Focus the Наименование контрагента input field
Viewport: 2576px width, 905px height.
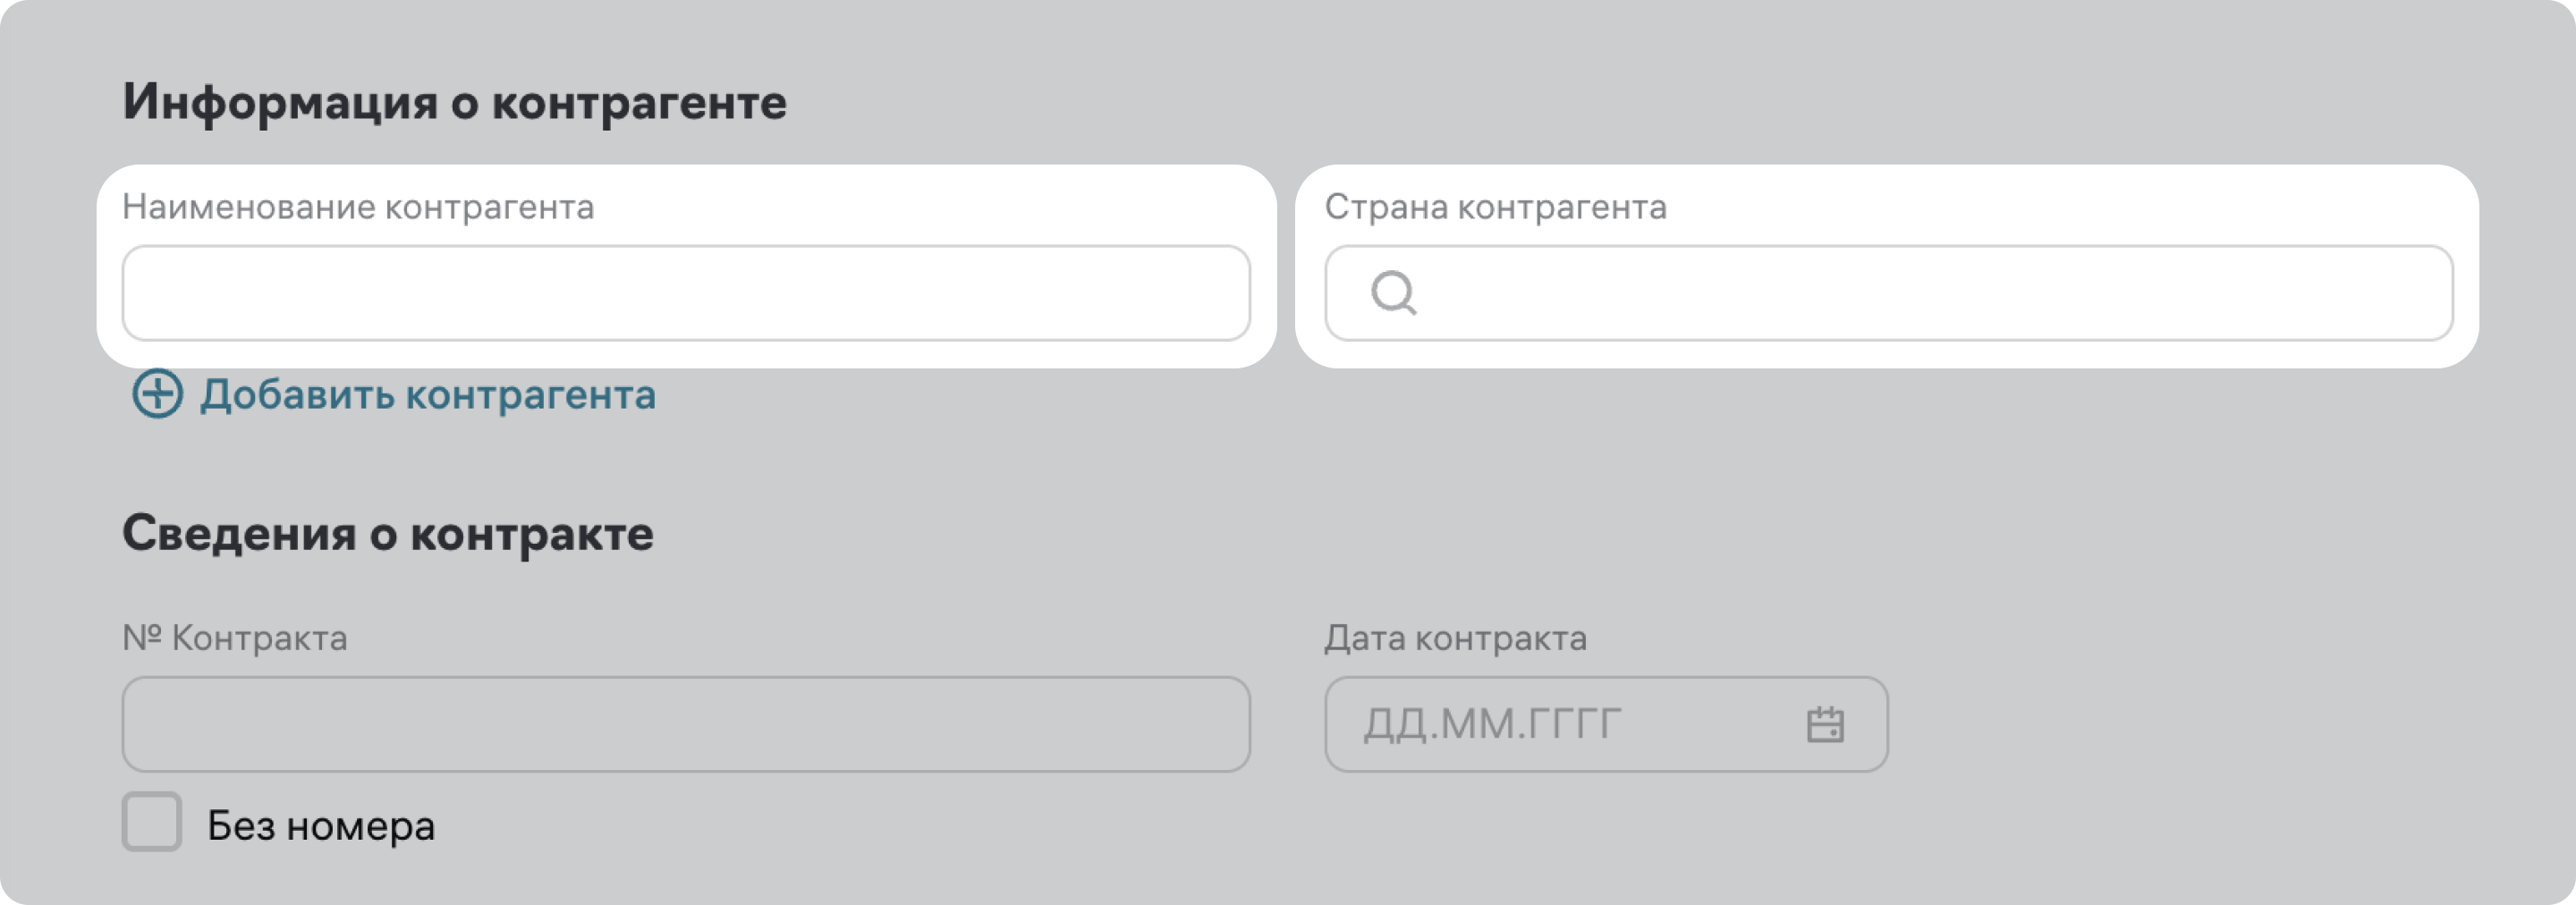[686, 293]
